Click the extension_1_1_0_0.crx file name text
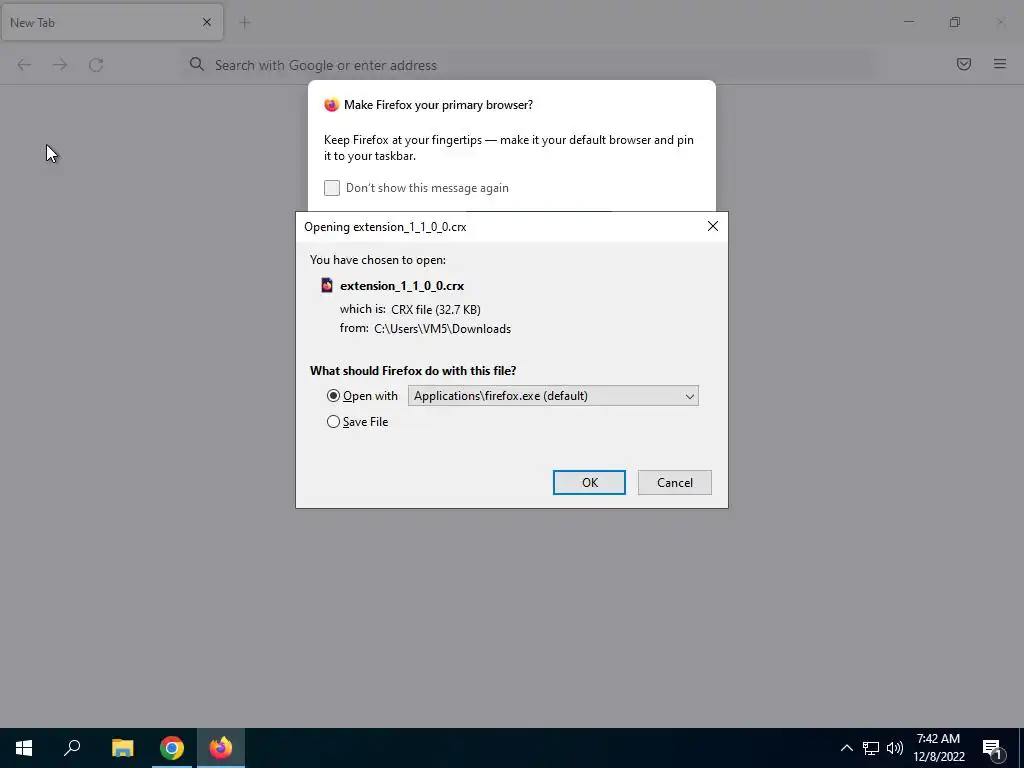 (x=402, y=286)
